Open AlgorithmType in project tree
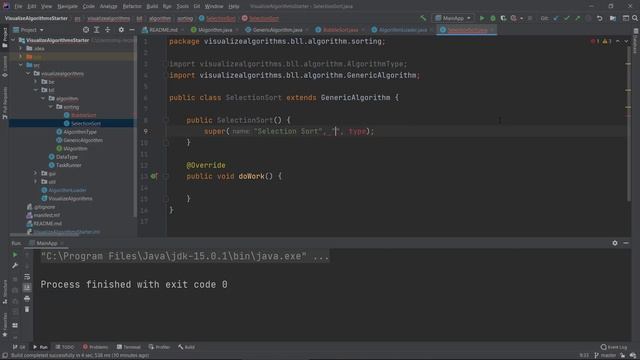This screenshot has width=640, height=360. click(x=80, y=132)
